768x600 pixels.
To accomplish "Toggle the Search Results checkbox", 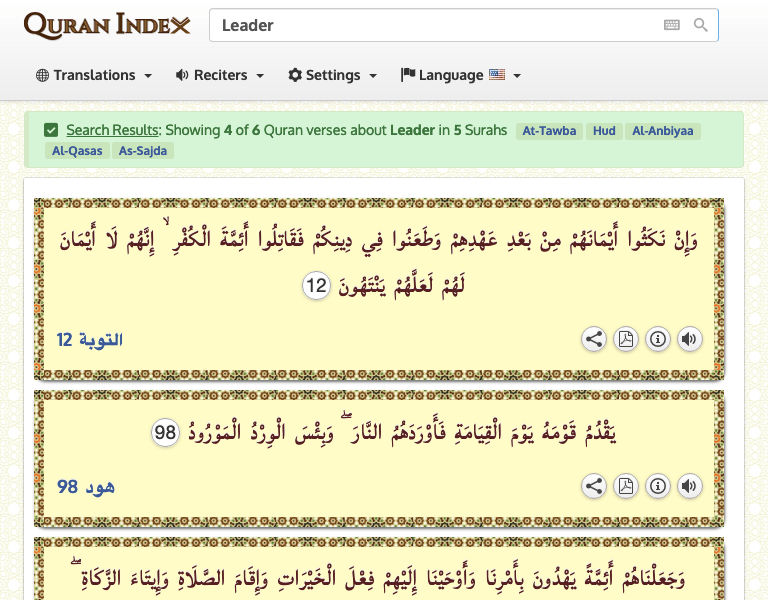I will [x=51, y=130].
